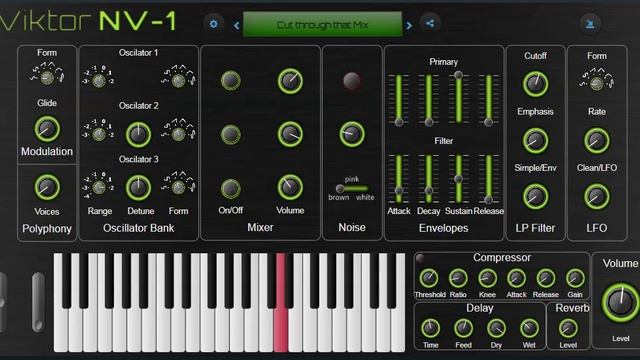This screenshot has width=640, height=360.
Task: Click Oscillator 1 waveform Form knob
Action: pyautogui.click(x=178, y=80)
